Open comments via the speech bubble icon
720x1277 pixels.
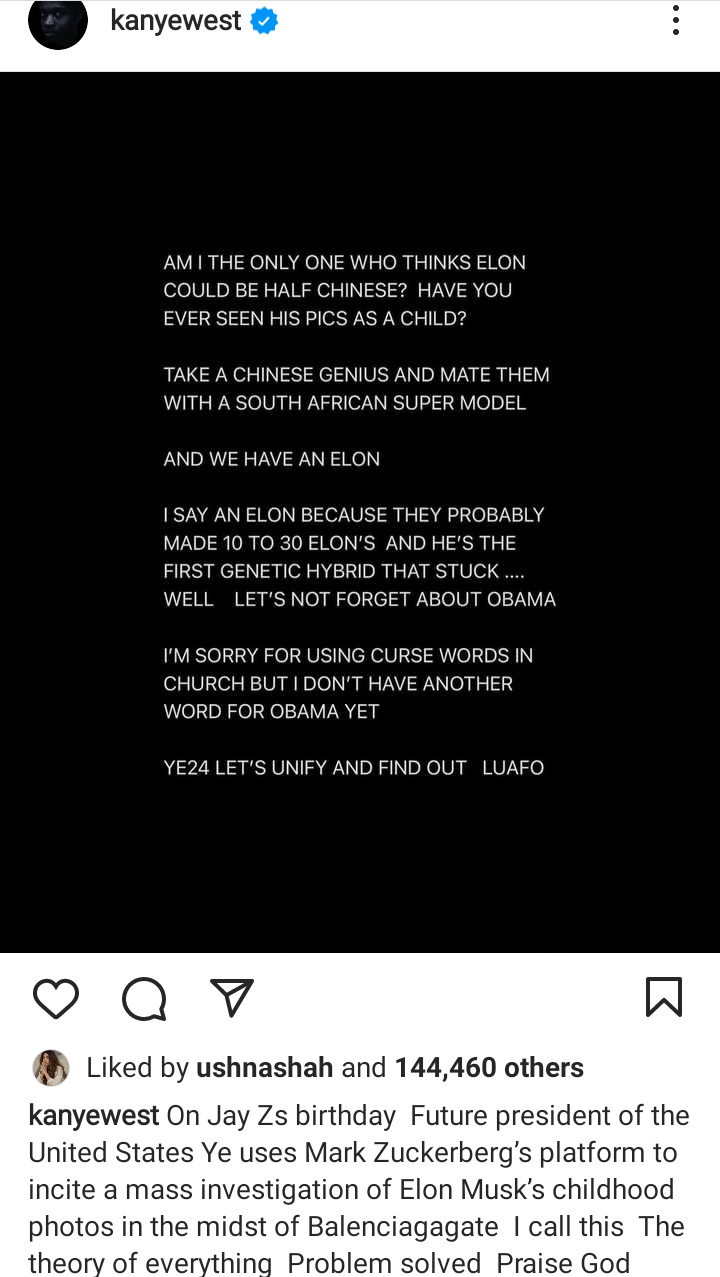[x=144, y=998]
